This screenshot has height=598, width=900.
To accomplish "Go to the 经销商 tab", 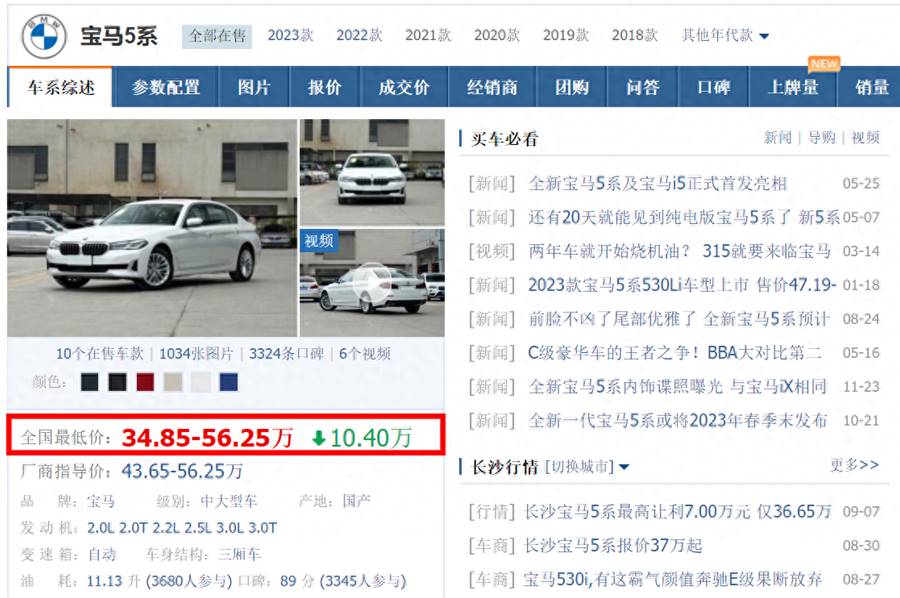I will (492, 87).
